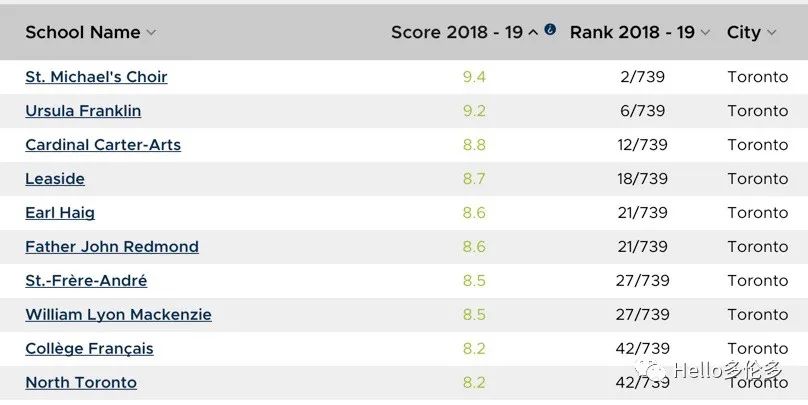Expand the School Name sort chevron
The width and height of the screenshot is (808, 405).
(151, 33)
